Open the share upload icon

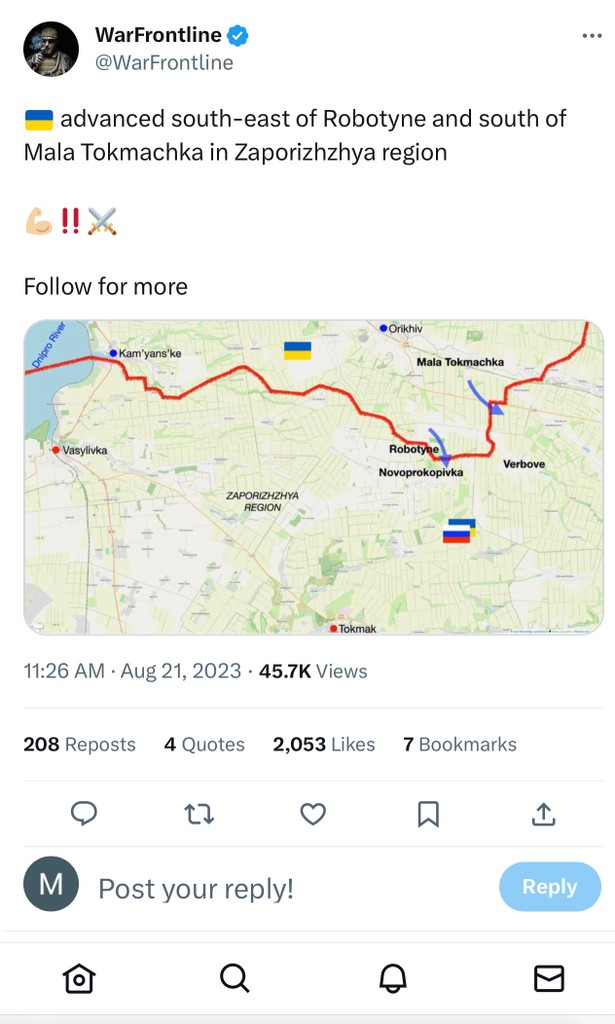[x=543, y=814]
